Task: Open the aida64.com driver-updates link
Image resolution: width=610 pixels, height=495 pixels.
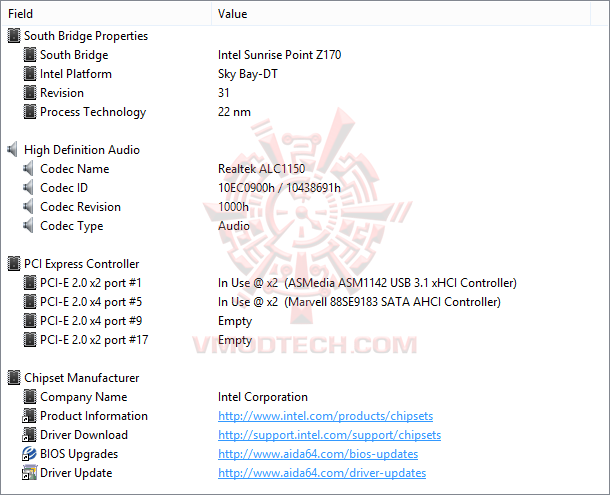Action: [x=322, y=473]
